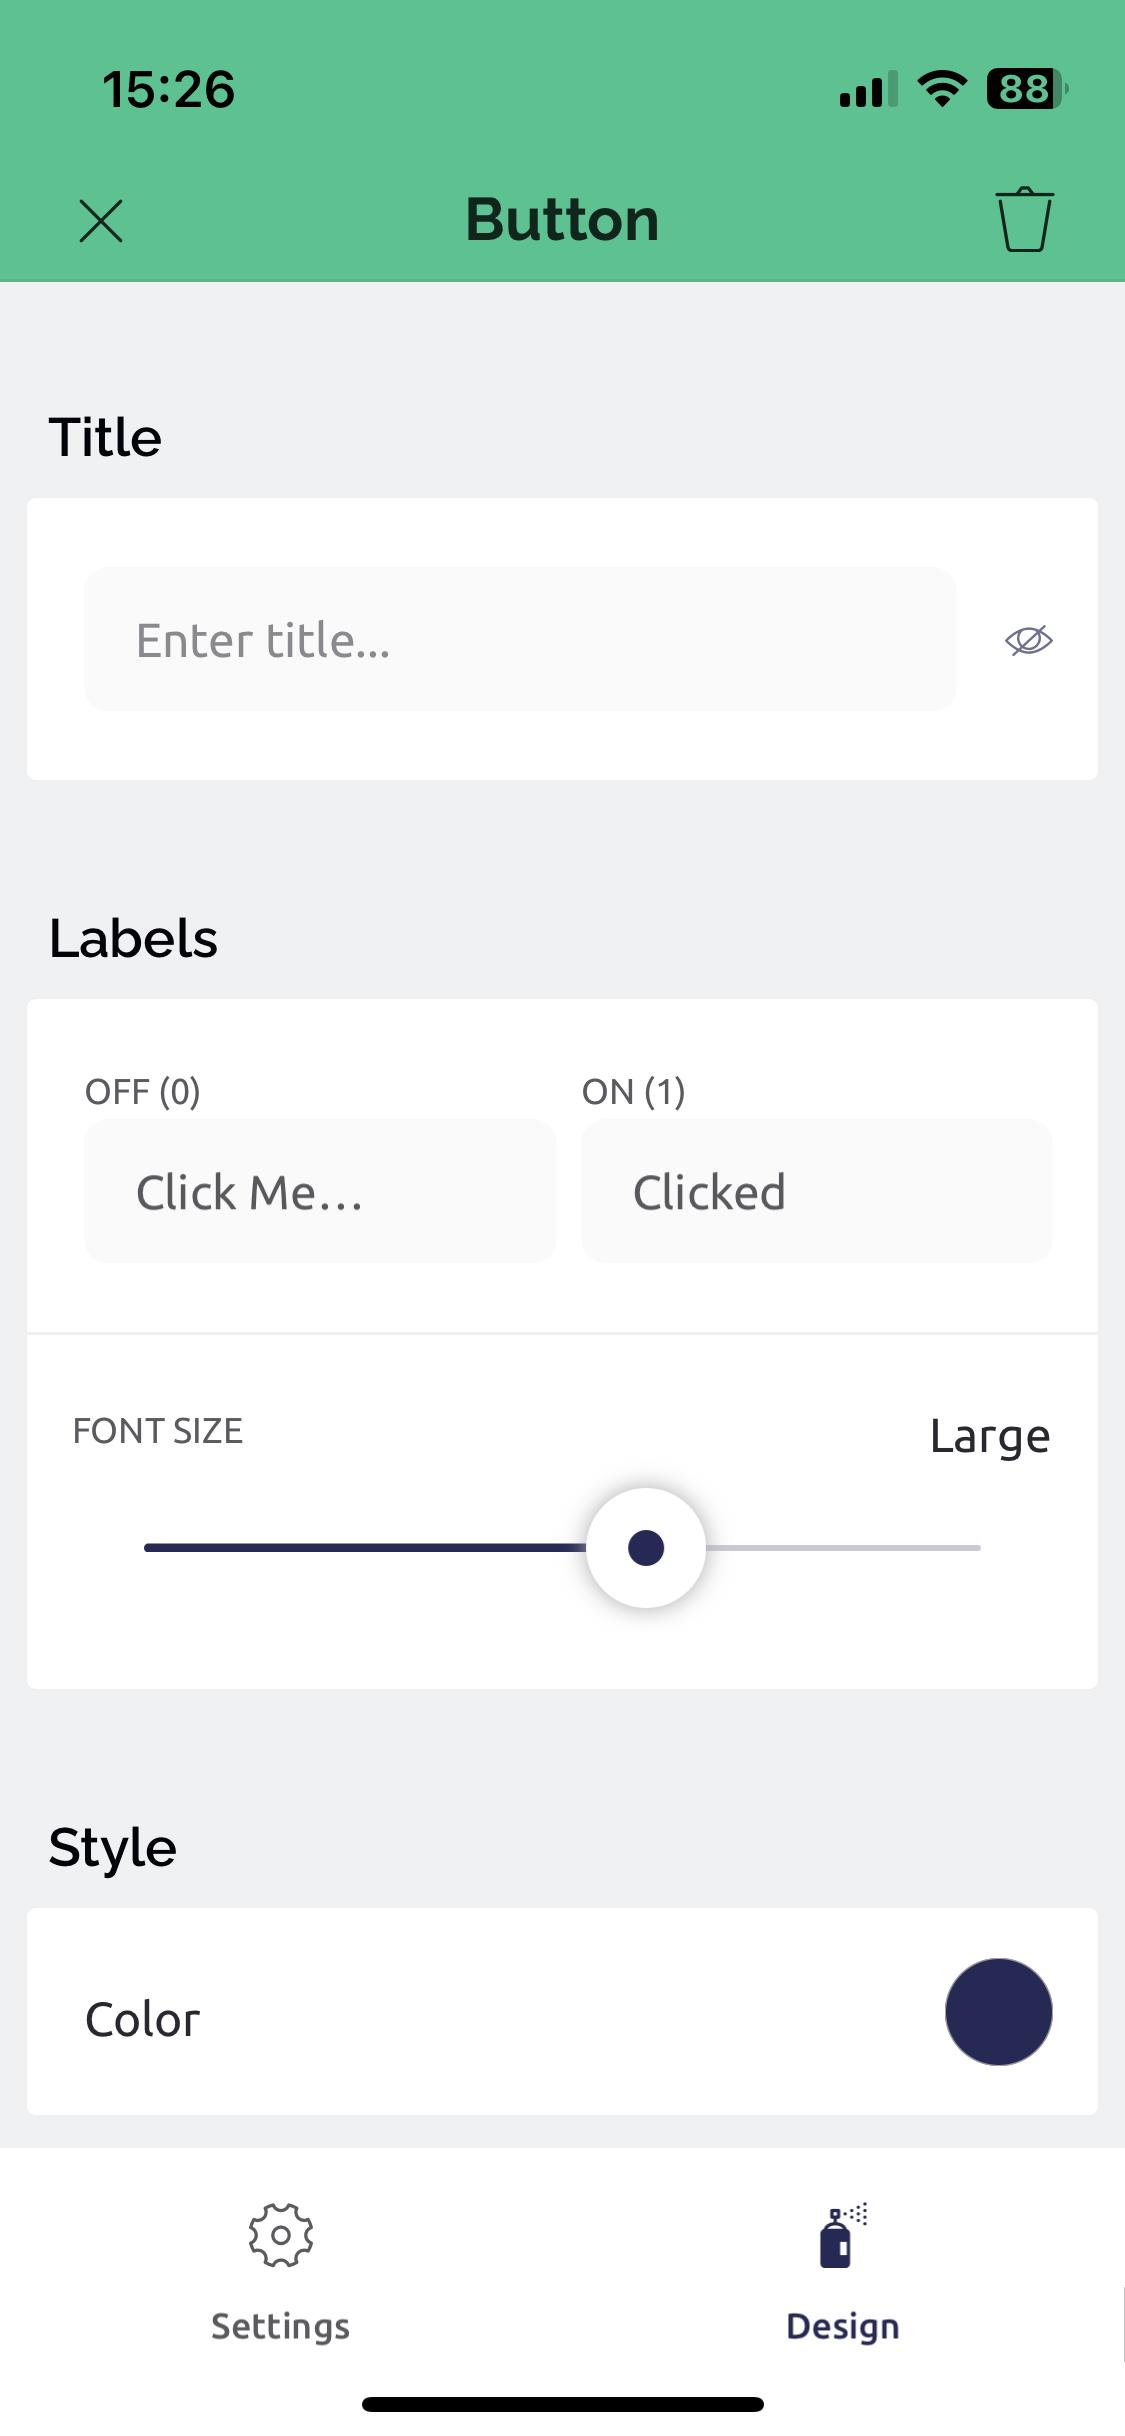Tap the Large font size value
Viewport: 1125px width, 2436px height.
(x=990, y=1437)
